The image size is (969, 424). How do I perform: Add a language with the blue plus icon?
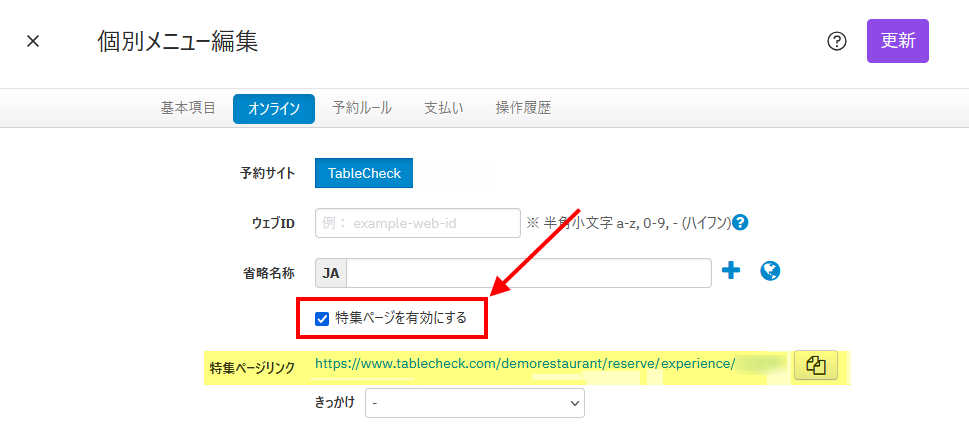(731, 271)
